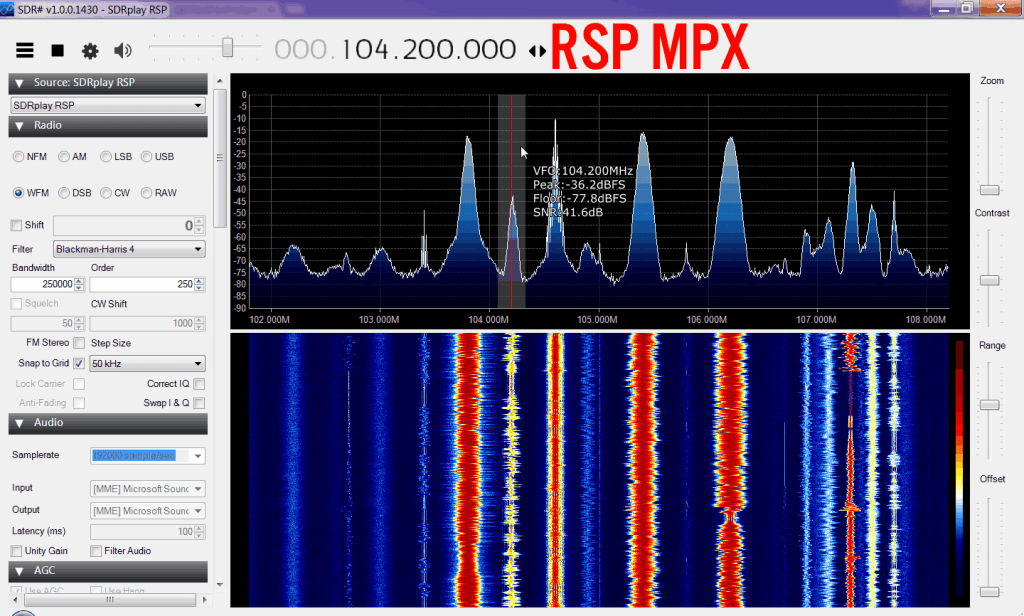The height and width of the screenshot is (616, 1024).
Task: Click the Bandwidth value input field
Action: tap(42, 285)
